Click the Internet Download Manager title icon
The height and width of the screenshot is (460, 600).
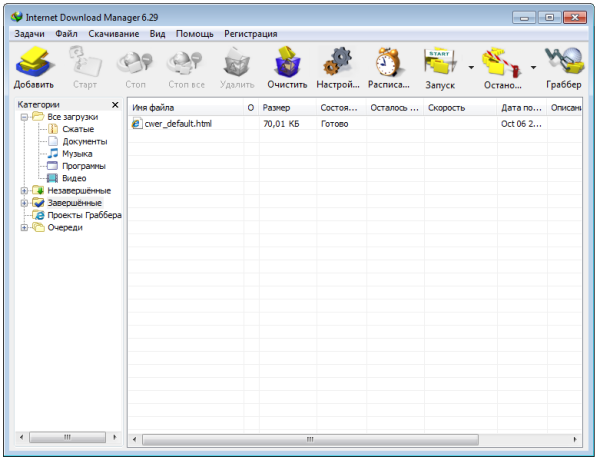[x=17, y=17]
